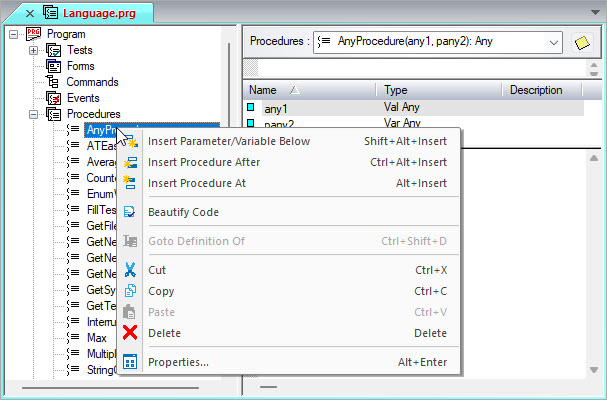
Task: Click the Copy icon in context menu
Action: click(x=130, y=291)
